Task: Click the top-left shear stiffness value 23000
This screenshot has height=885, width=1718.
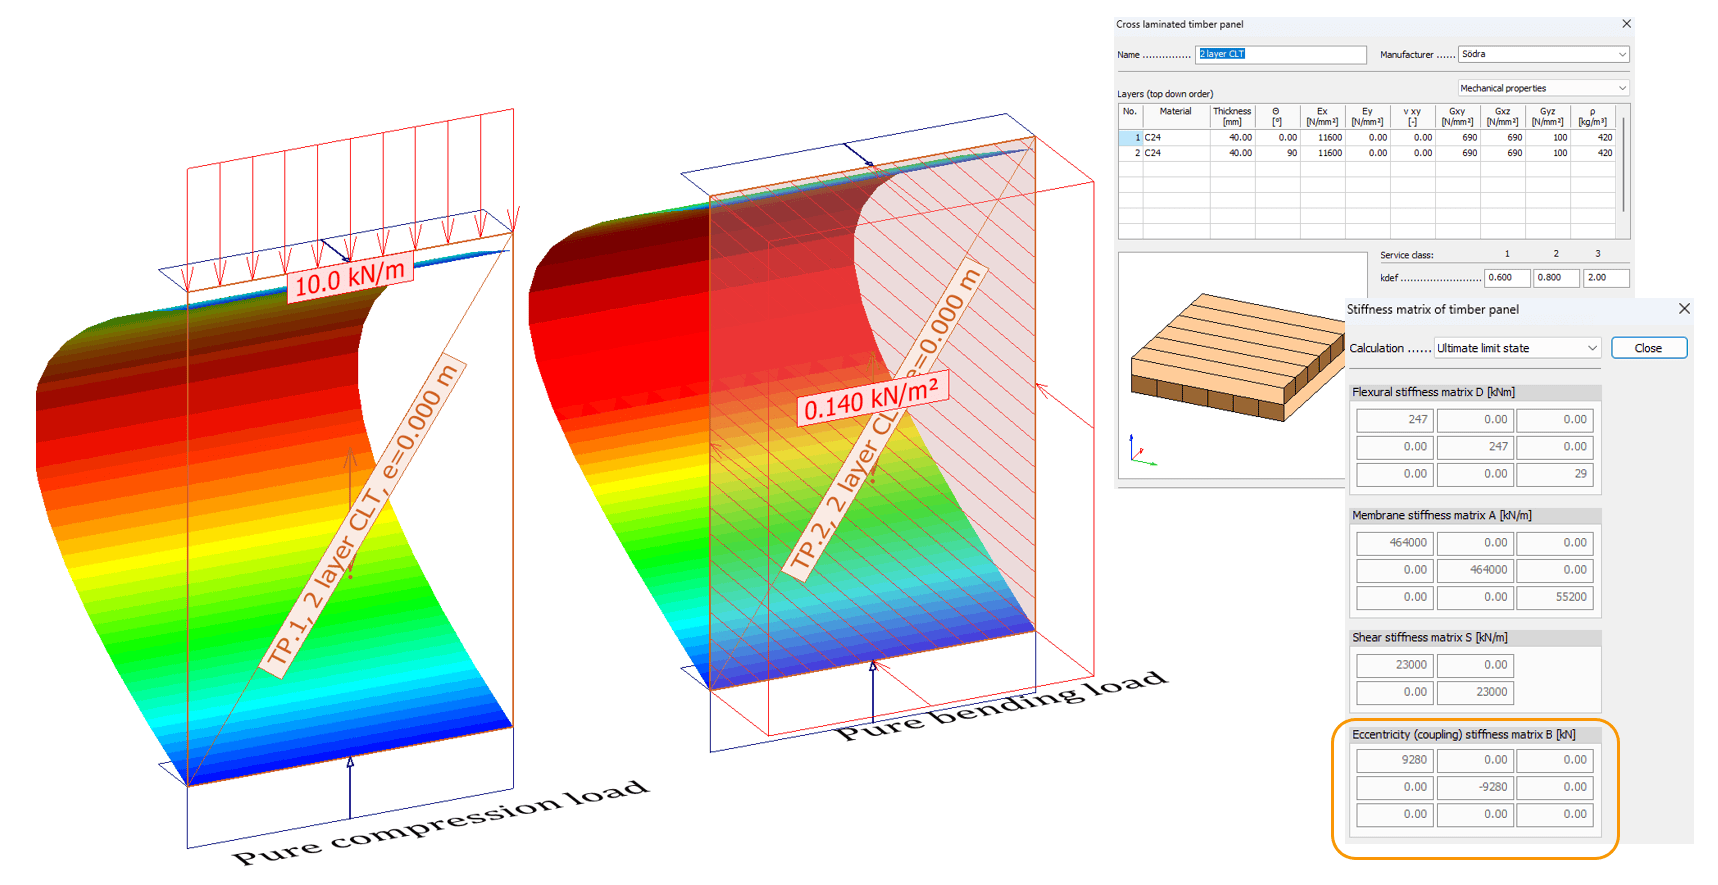Action: click(1395, 665)
